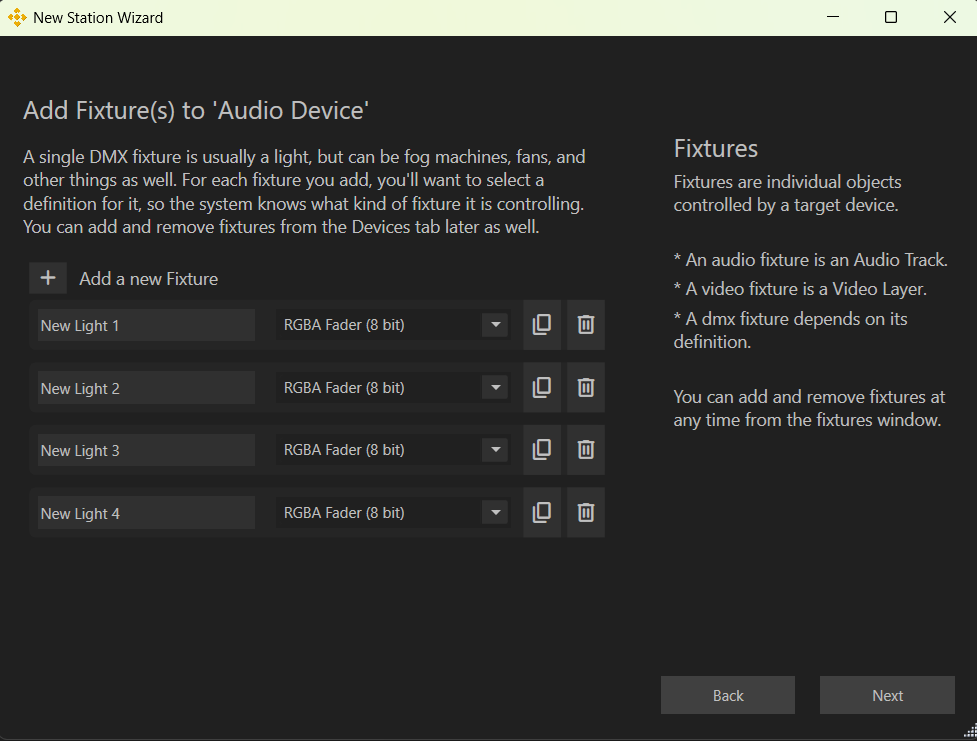Delete the New Light 2 fixture
The width and height of the screenshot is (977, 741).
(x=586, y=388)
